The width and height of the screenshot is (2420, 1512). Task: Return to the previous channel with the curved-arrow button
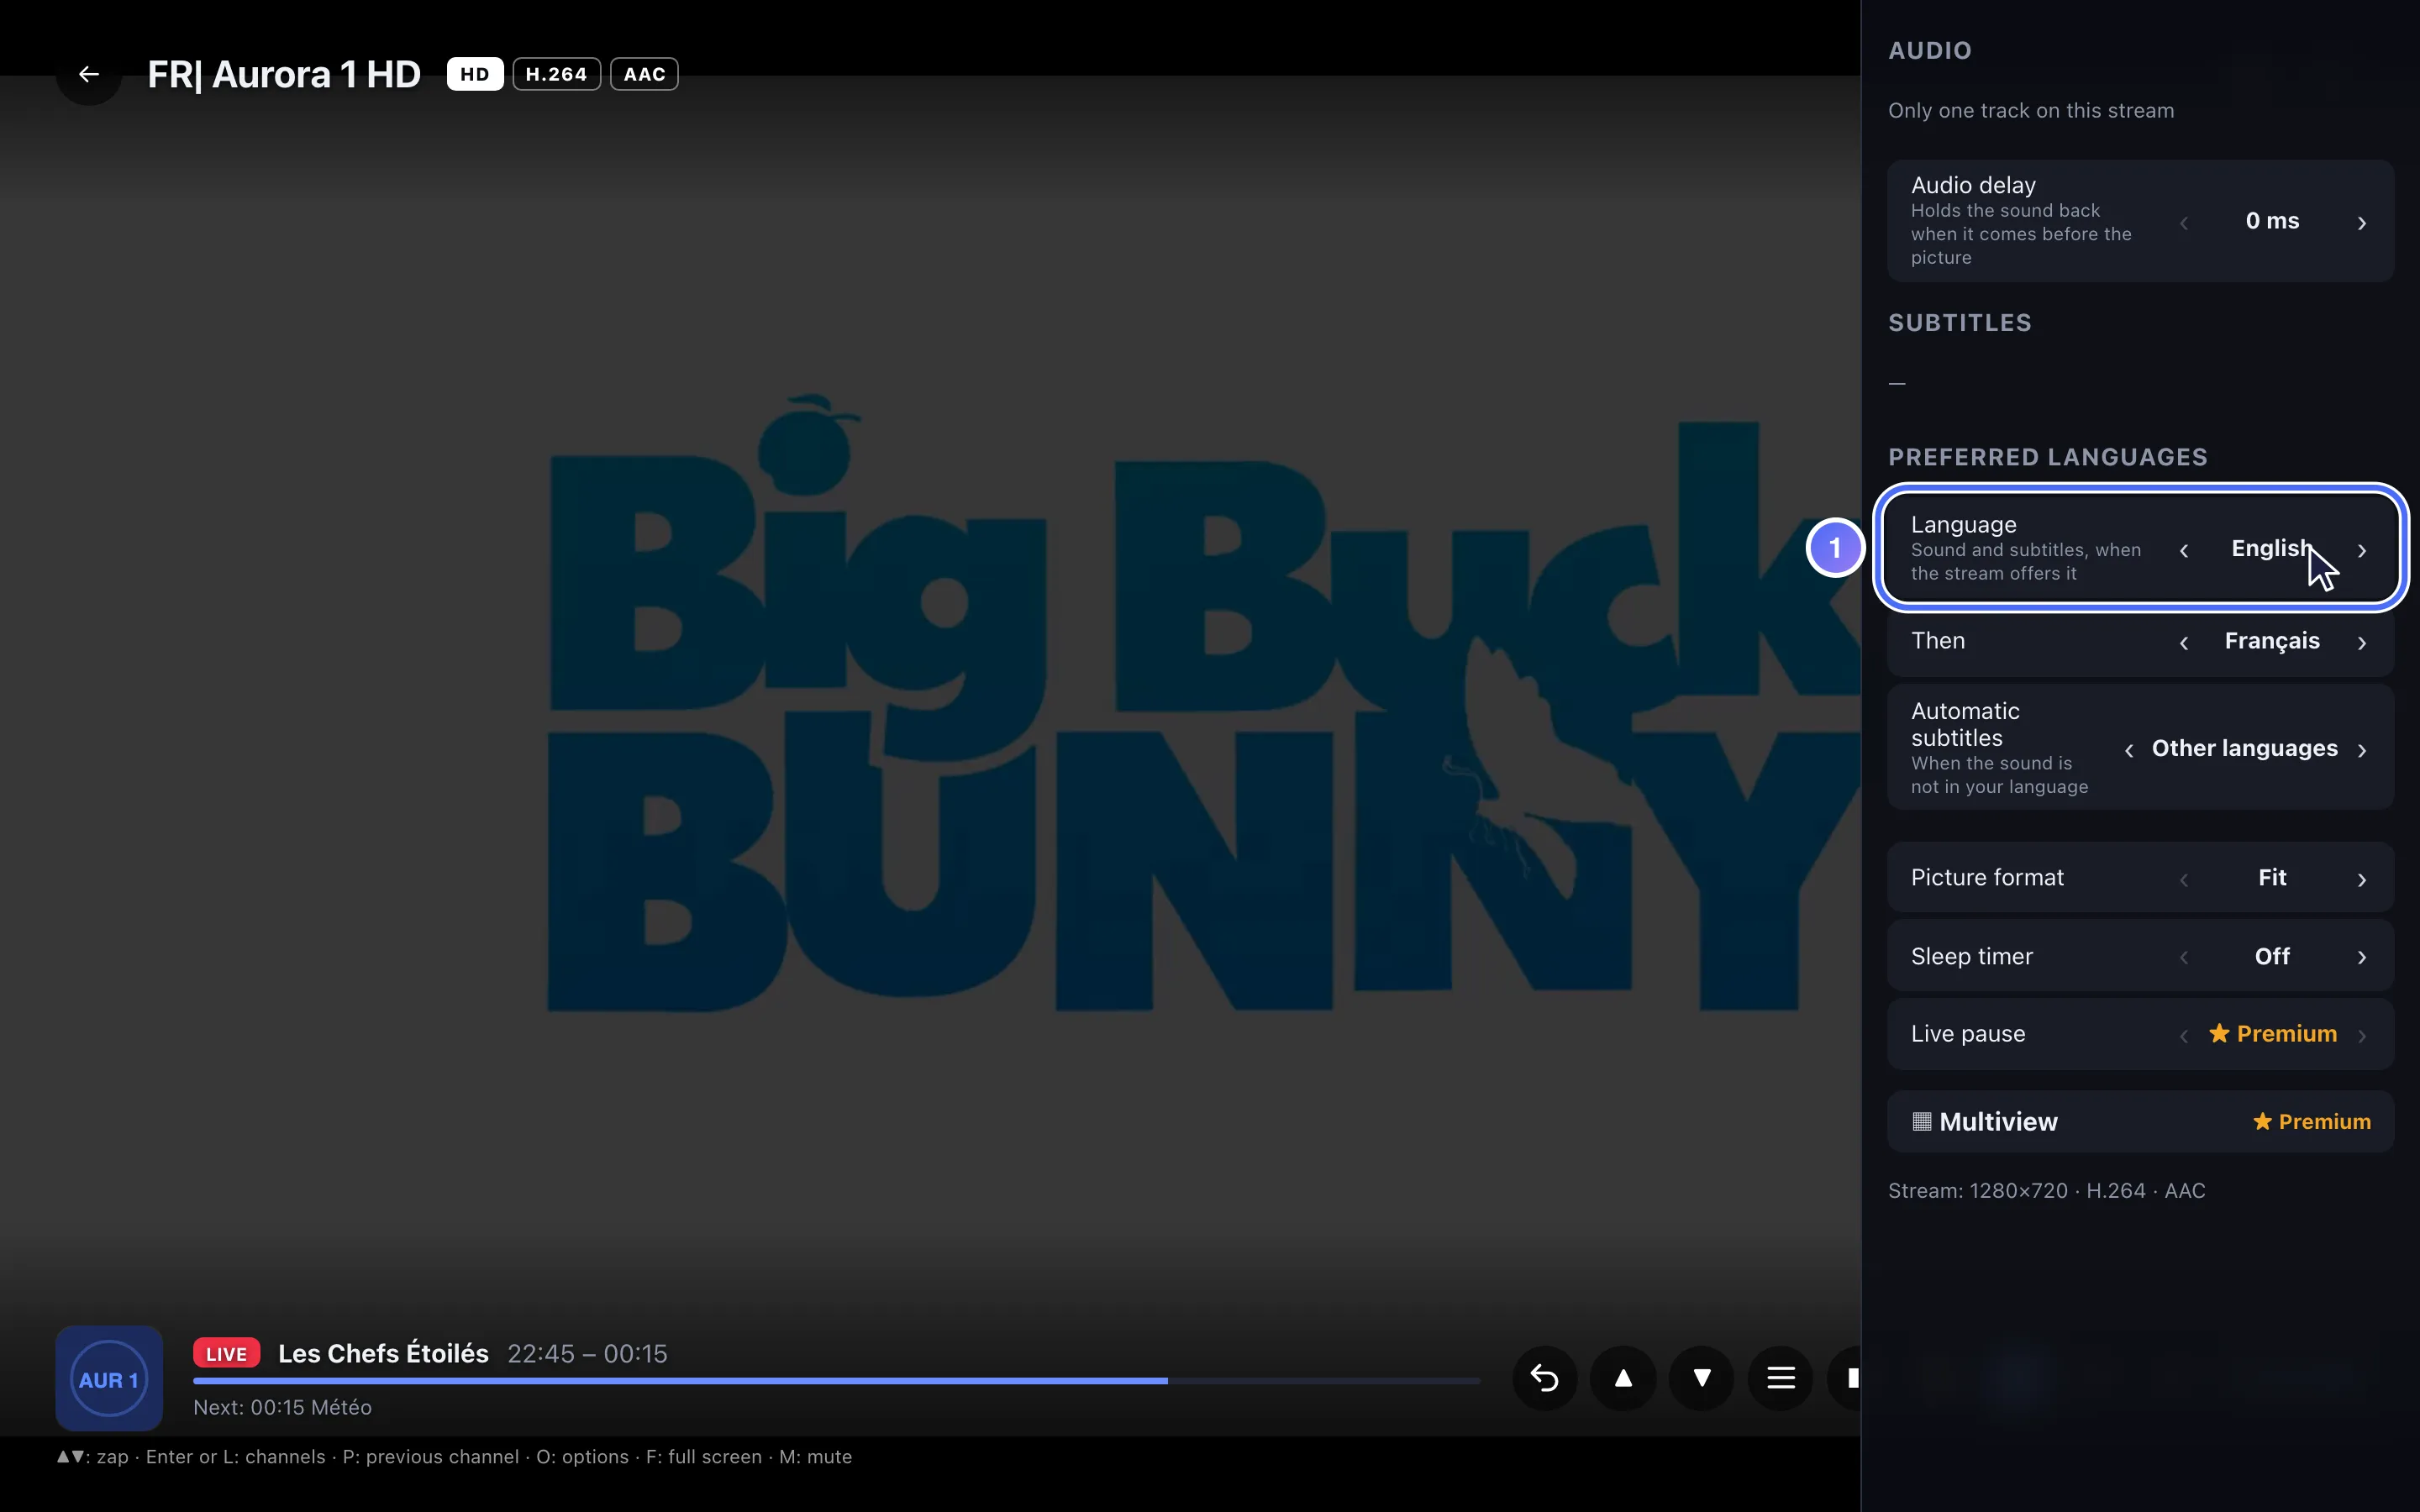pos(1545,1378)
